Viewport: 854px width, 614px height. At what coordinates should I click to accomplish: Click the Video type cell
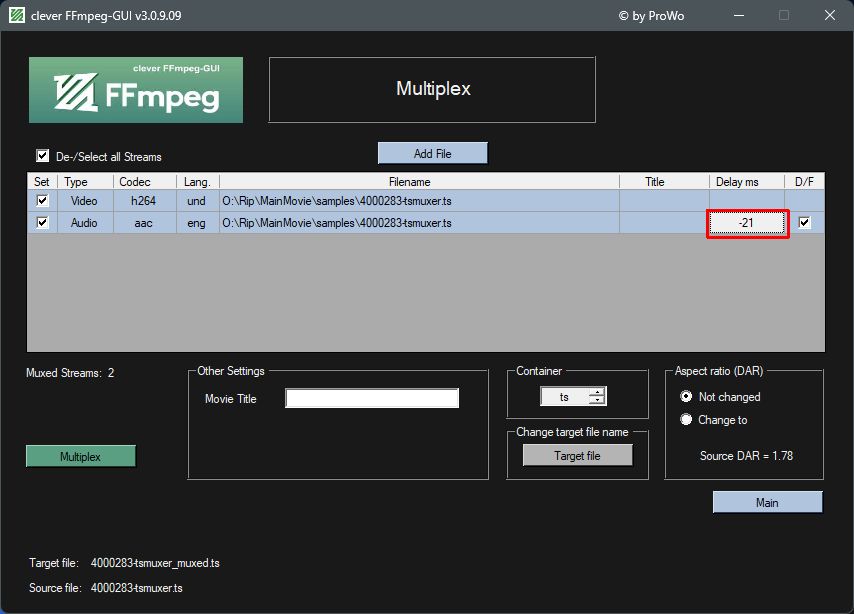85,201
